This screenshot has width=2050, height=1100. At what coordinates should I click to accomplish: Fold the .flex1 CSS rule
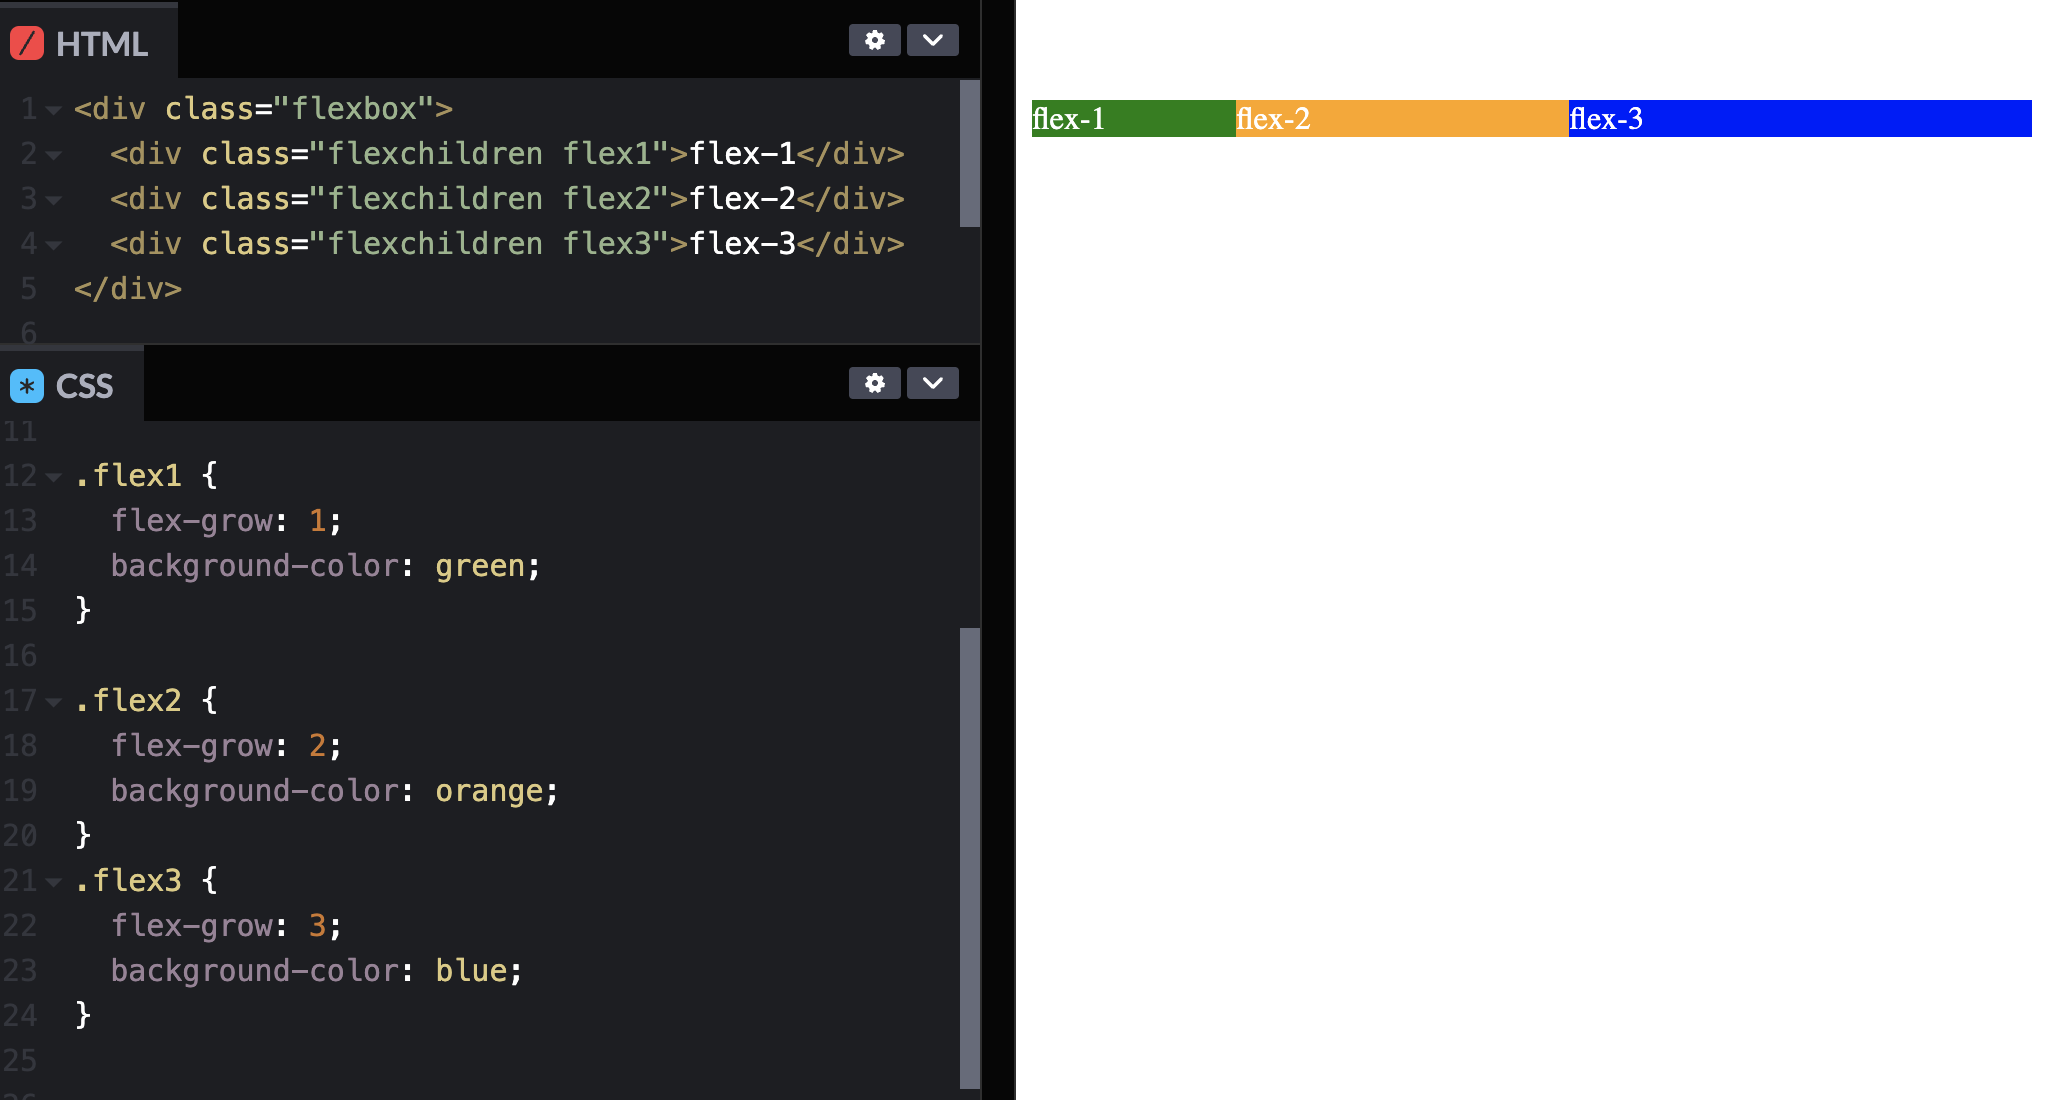54,477
